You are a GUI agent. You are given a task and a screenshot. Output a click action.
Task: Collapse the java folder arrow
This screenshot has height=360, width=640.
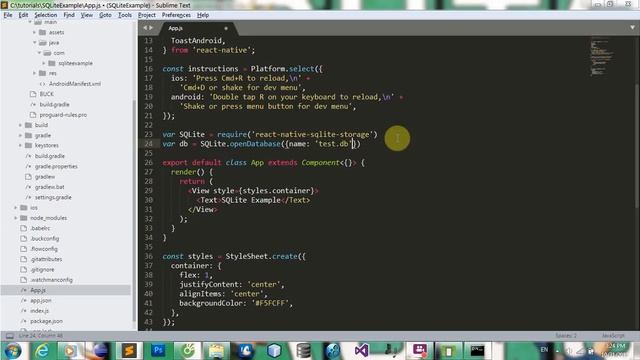[35, 42]
